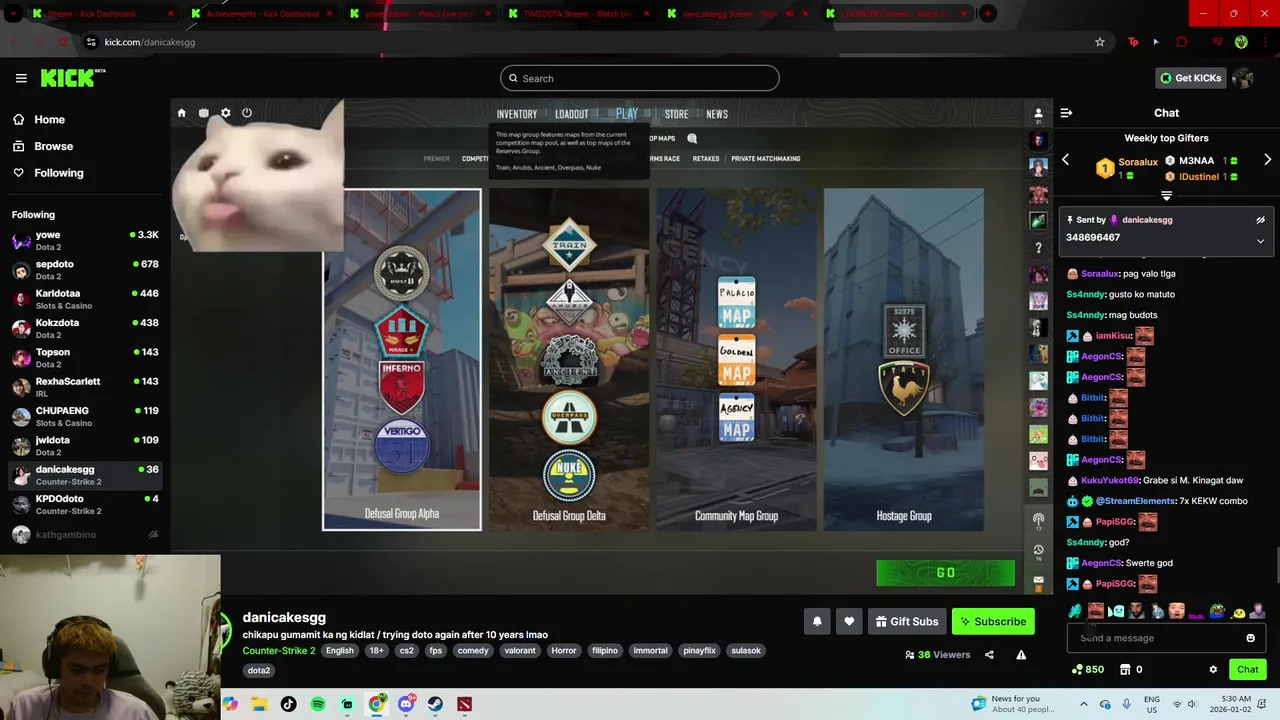
Task: Click the CS2 power quit icon
Action: [247, 113]
